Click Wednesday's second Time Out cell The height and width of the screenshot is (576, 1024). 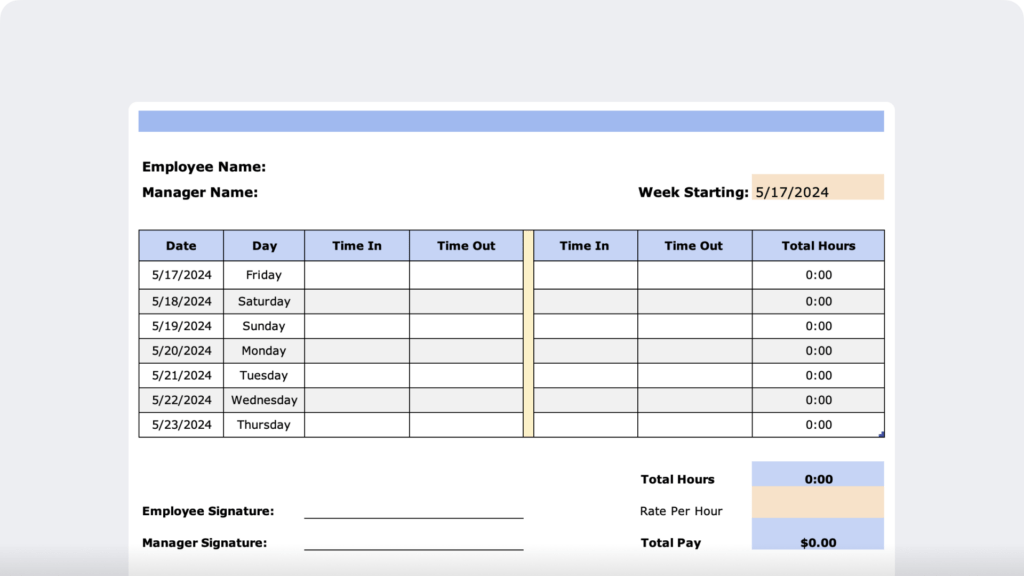[694, 399]
